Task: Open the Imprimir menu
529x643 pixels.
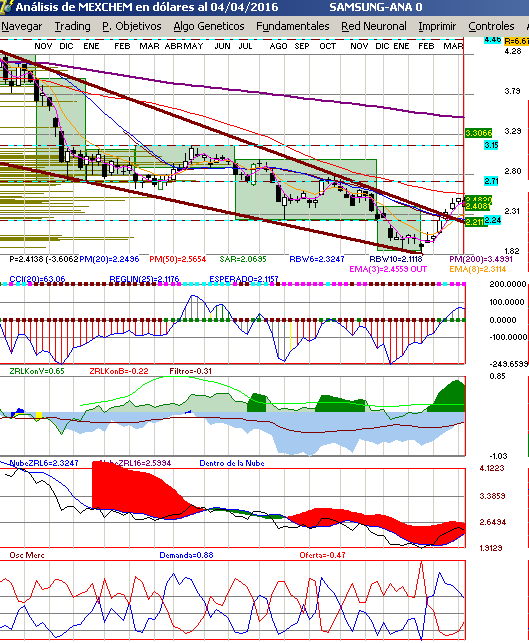Action: [x=437, y=26]
